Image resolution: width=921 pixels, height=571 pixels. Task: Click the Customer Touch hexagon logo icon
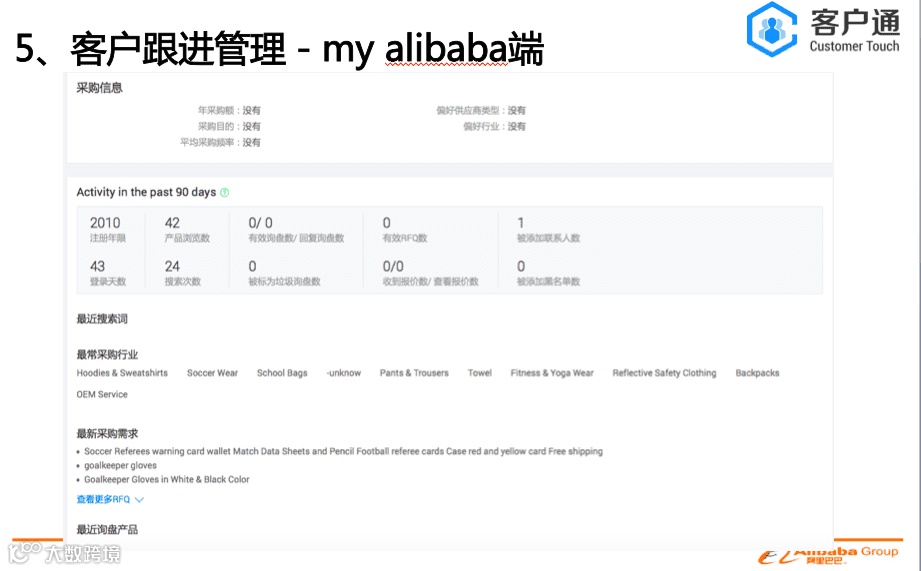tap(772, 29)
